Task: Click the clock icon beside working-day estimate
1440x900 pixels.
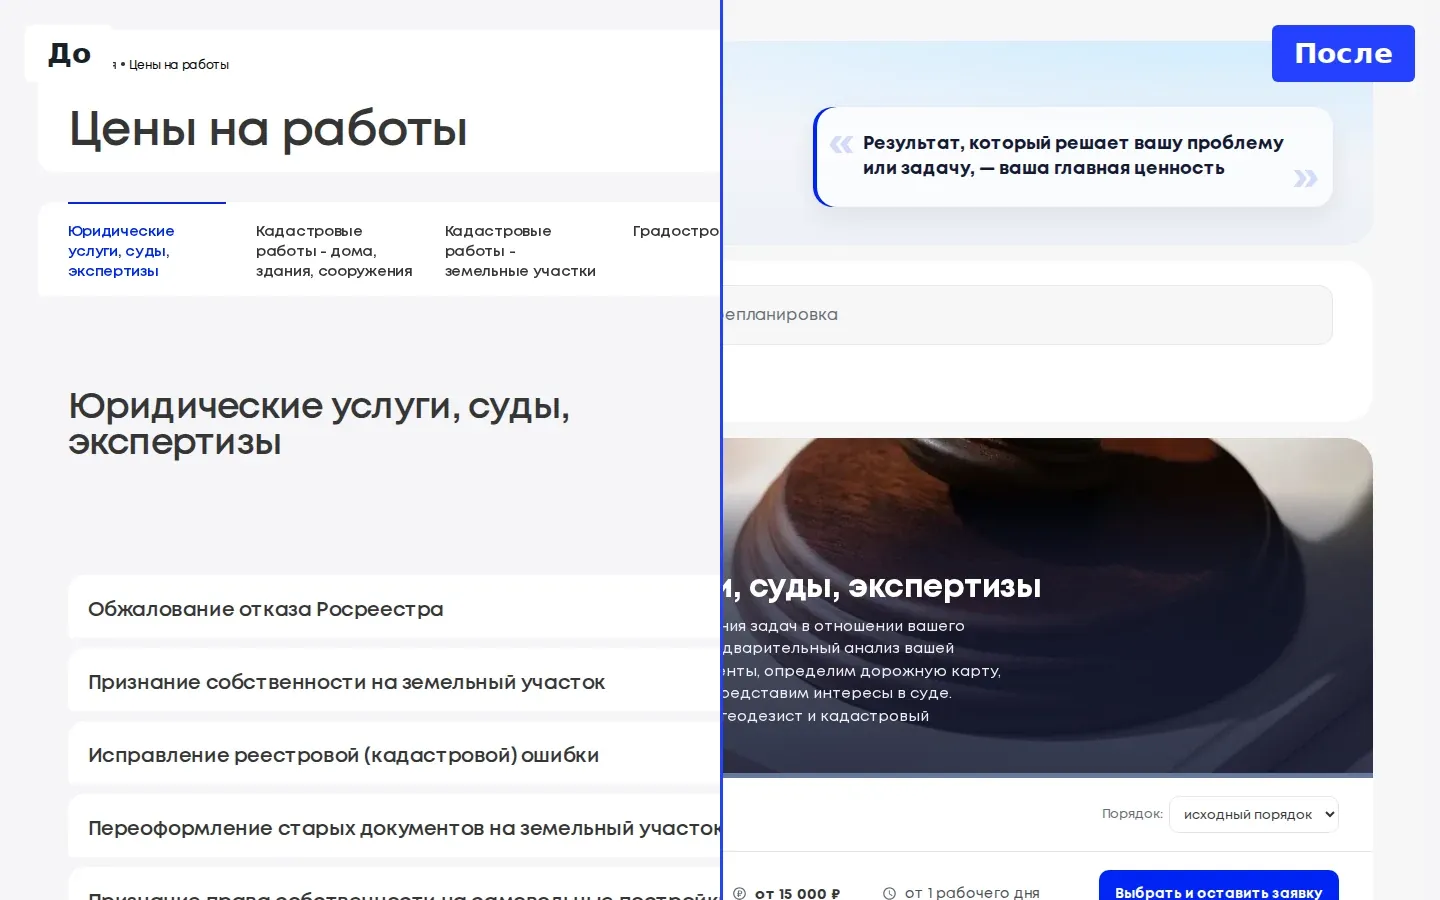Action: click(x=889, y=893)
